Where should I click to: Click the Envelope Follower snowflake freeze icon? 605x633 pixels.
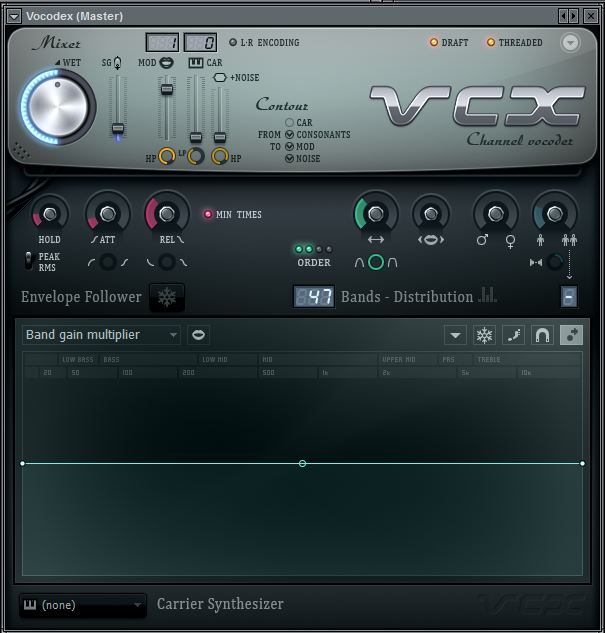[x=167, y=297]
